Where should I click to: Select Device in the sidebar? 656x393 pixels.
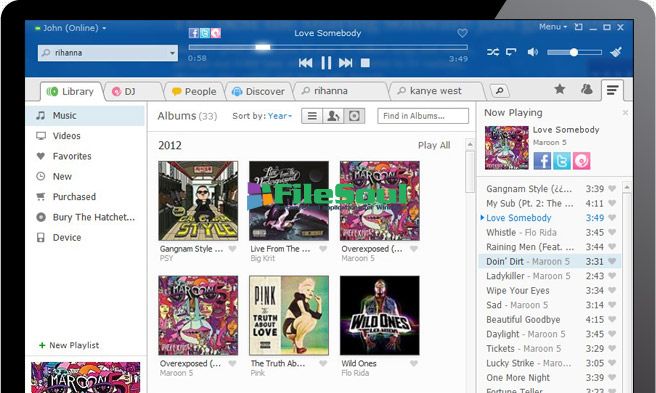(x=85, y=237)
